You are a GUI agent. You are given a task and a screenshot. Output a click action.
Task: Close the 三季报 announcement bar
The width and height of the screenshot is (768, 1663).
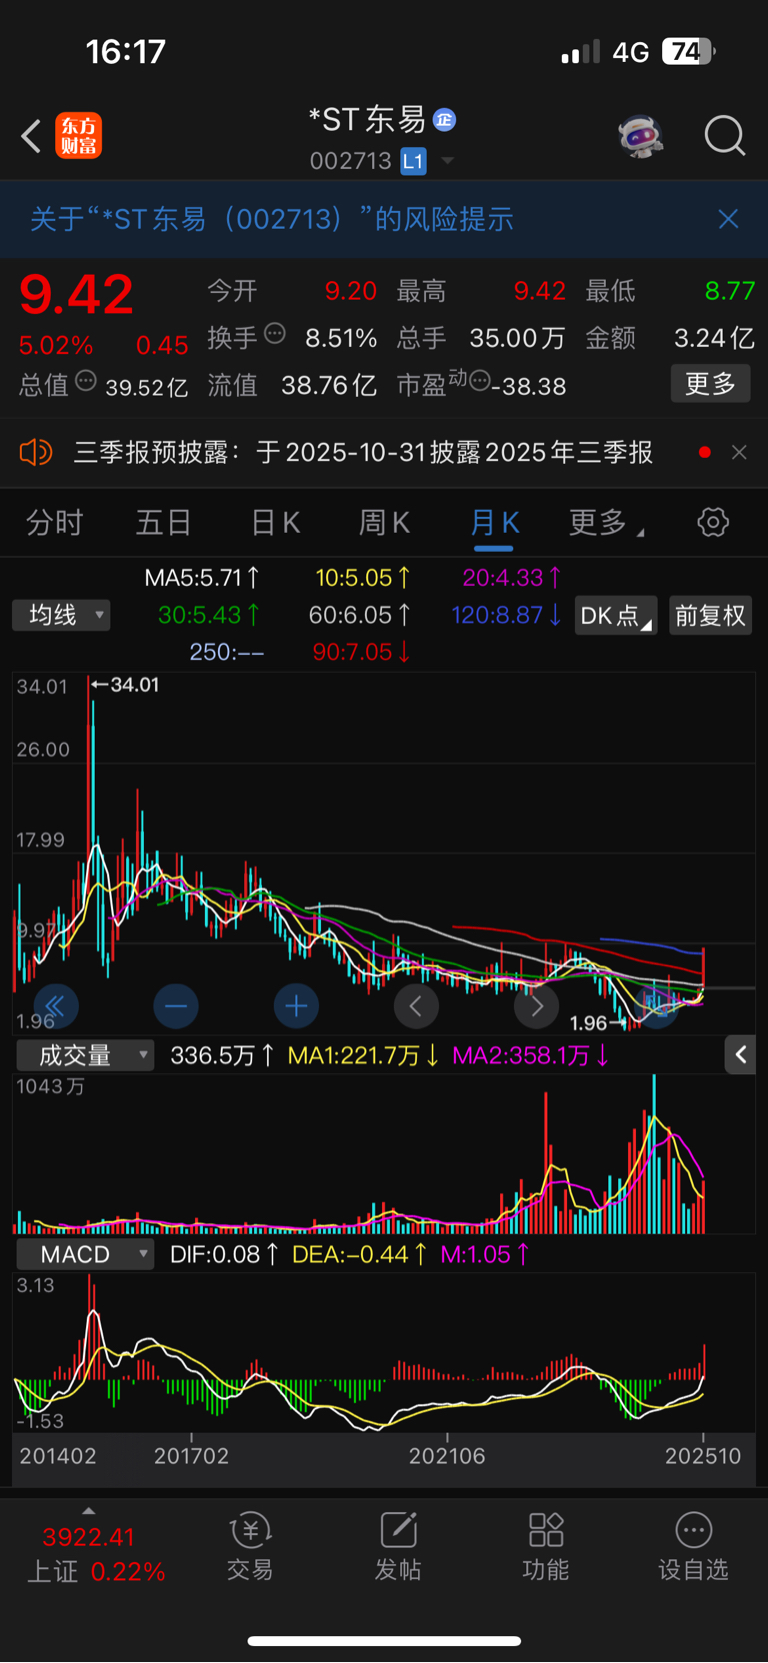pyautogui.click(x=739, y=452)
